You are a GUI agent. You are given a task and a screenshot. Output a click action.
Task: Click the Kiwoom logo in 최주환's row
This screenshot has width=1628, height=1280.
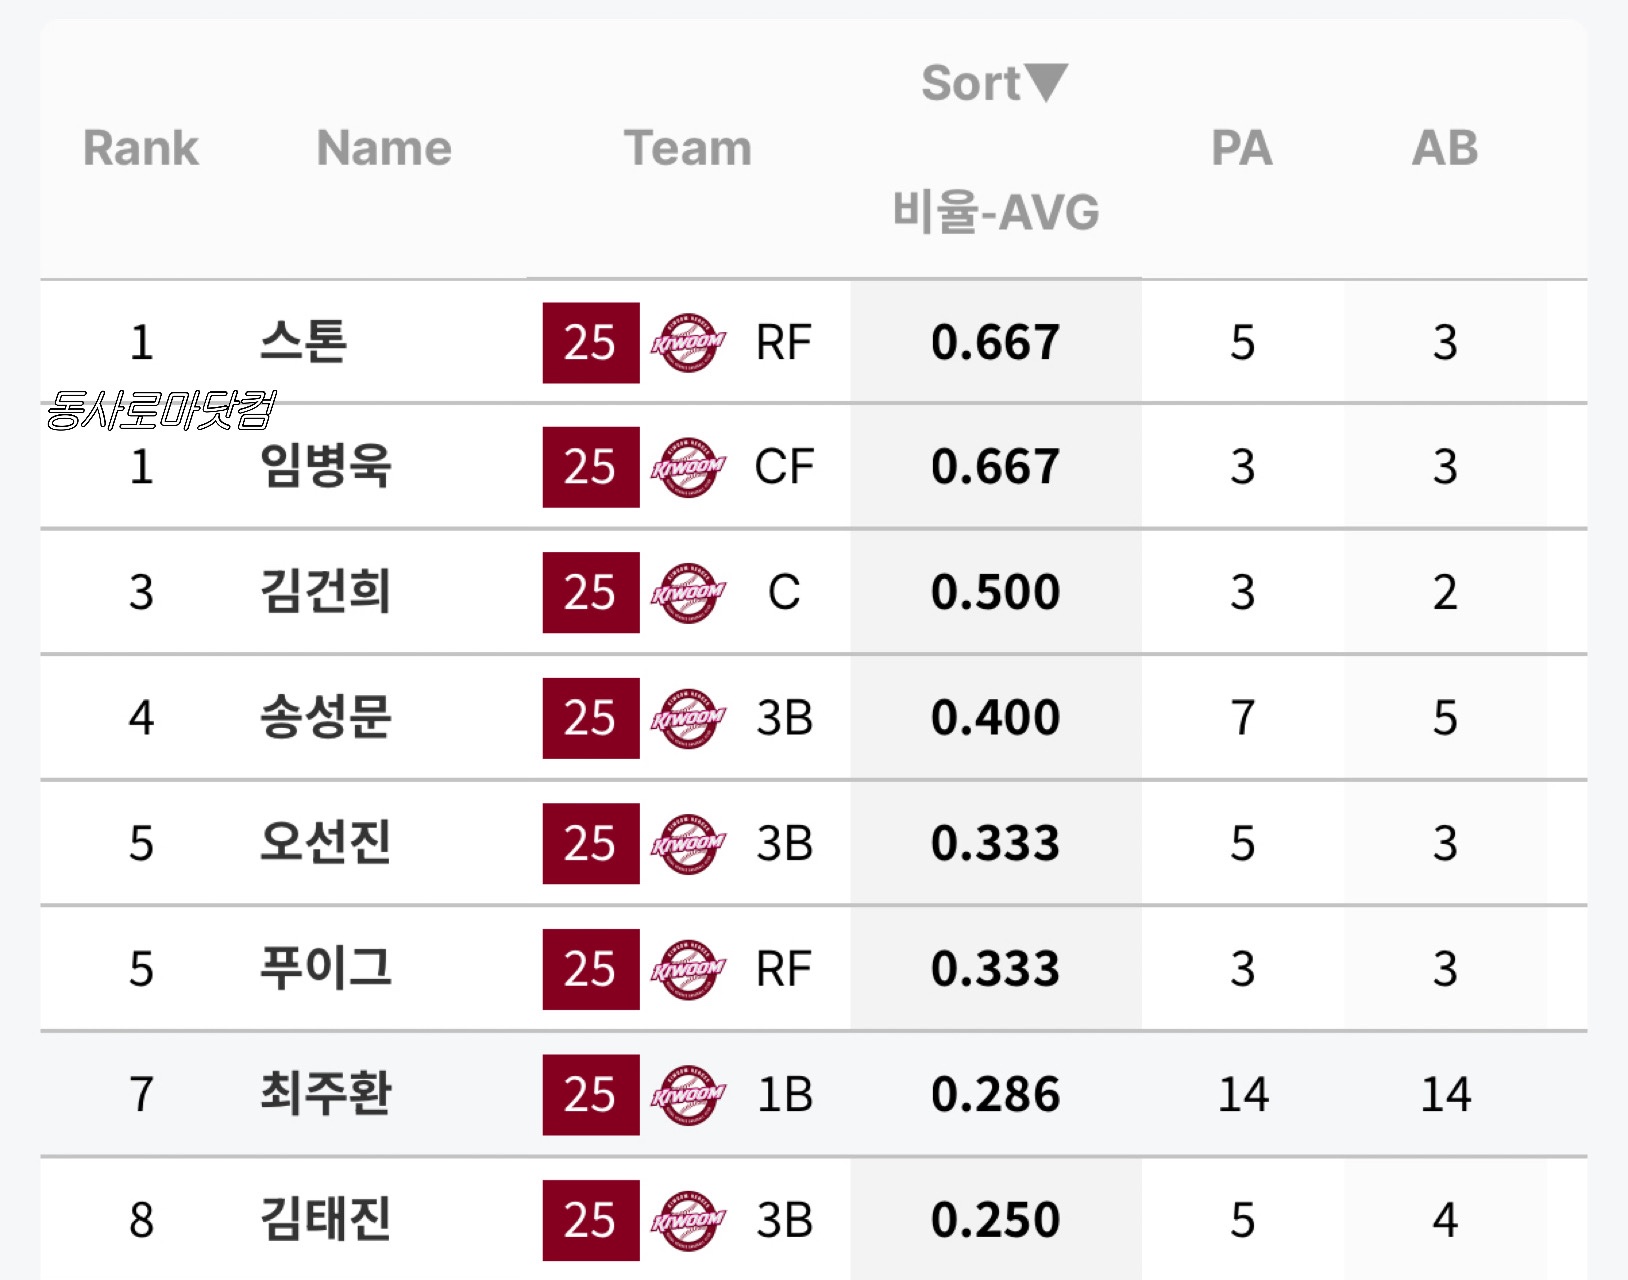688,1095
